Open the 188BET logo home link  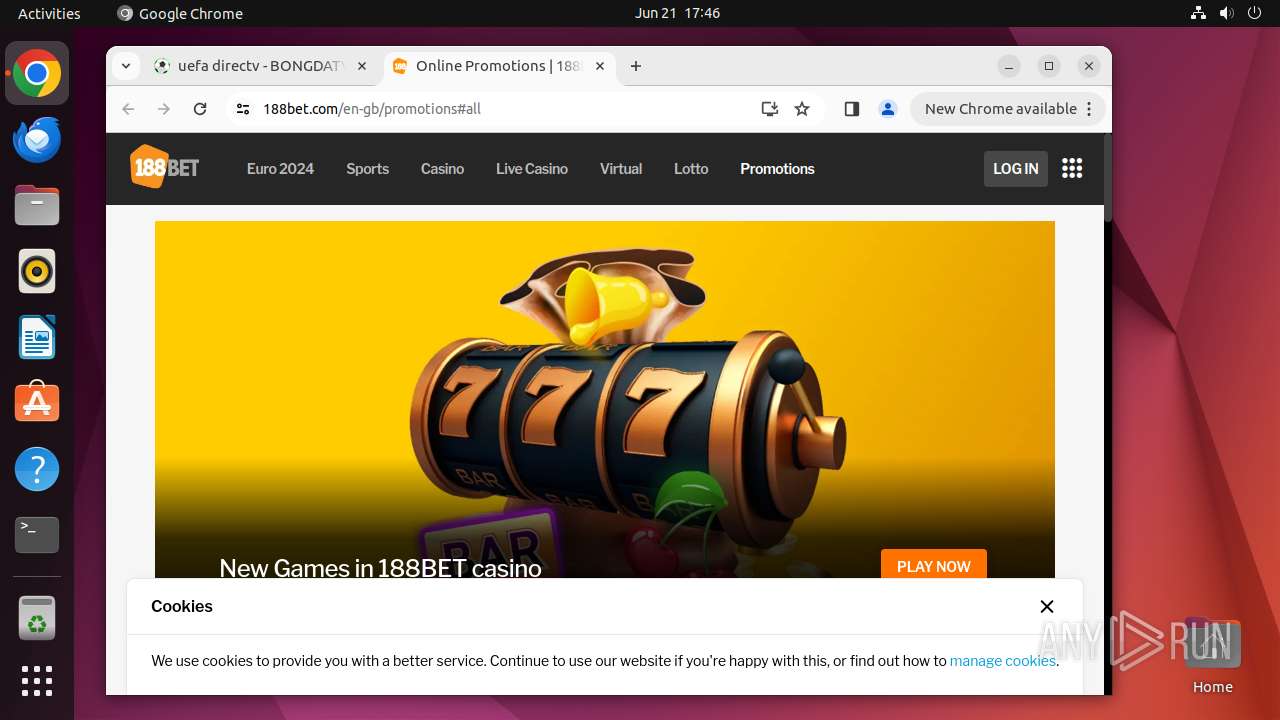click(x=165, y=168)
